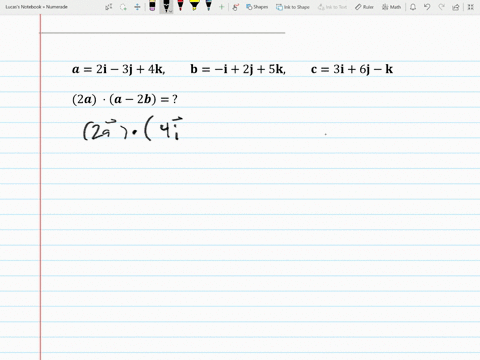Share this notebook page

(456, 7)
